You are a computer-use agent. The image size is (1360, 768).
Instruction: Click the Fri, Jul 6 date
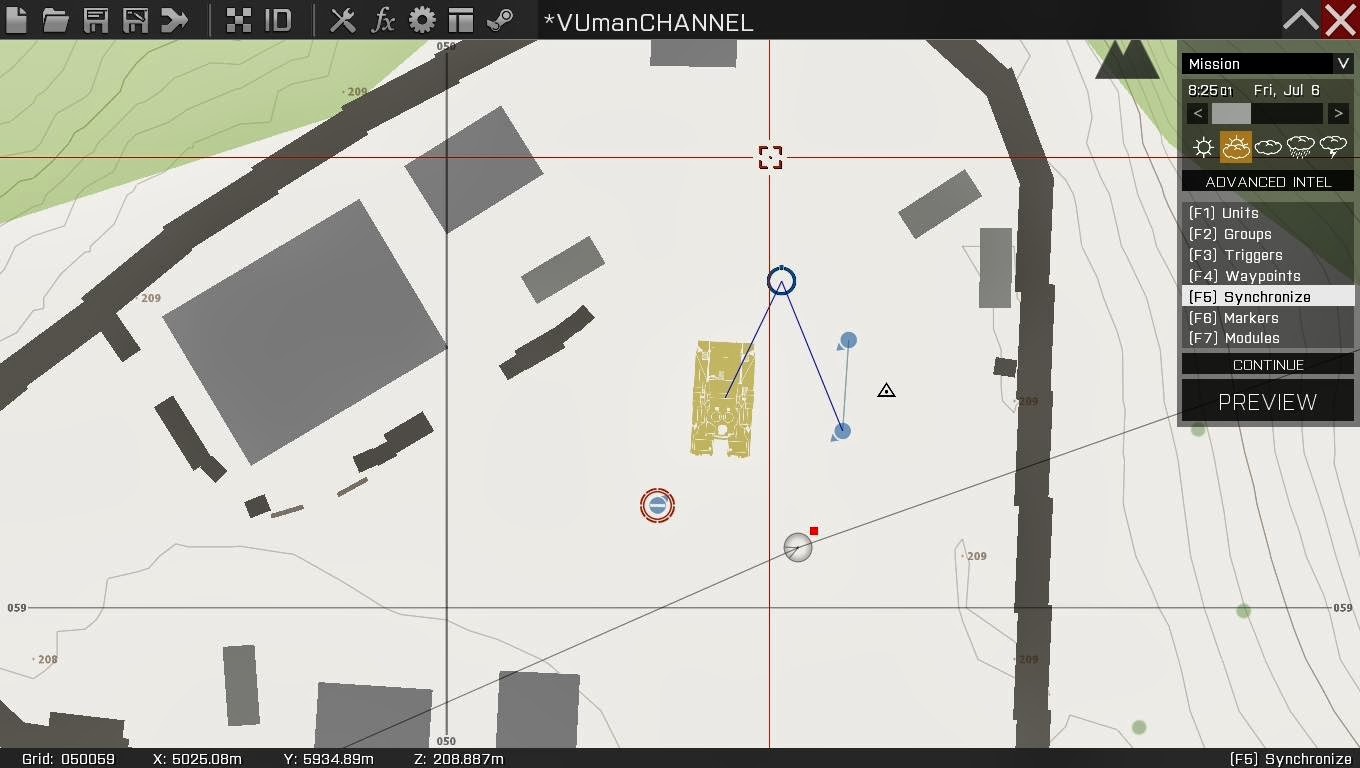1286,90
